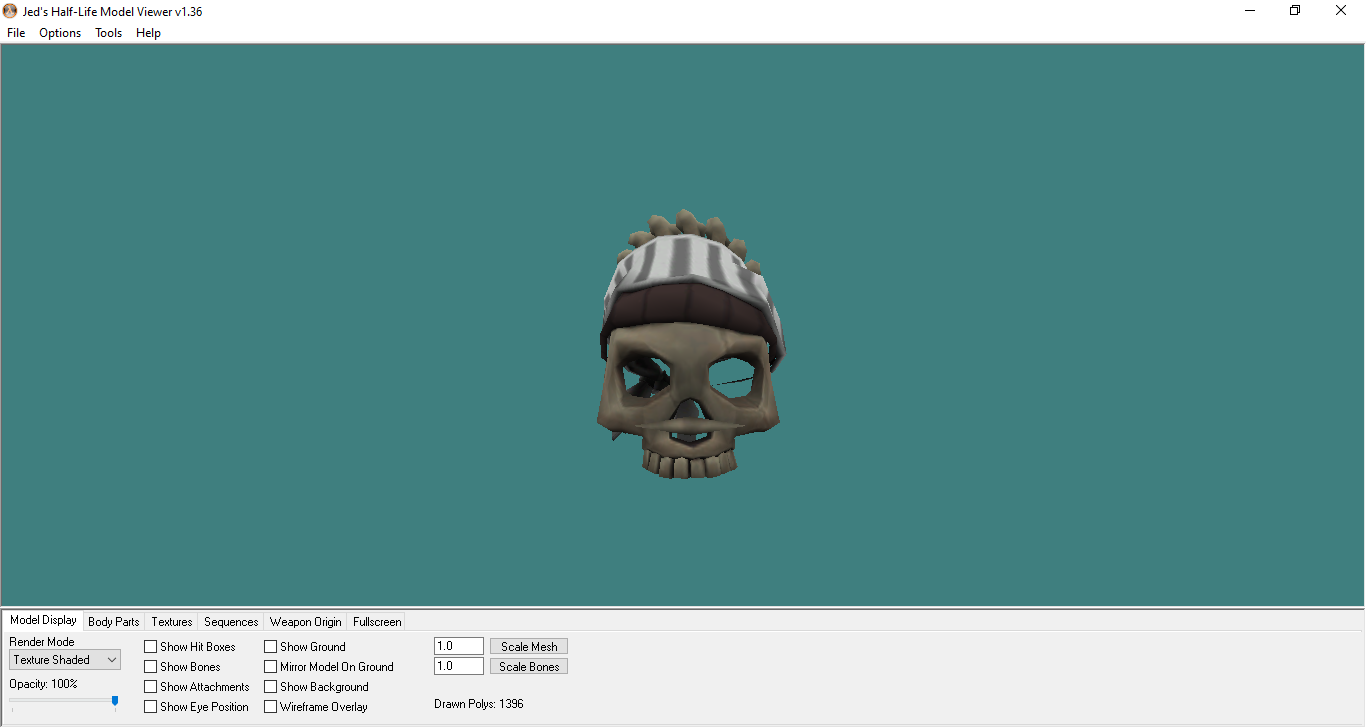Enable Show Ground checkbox
This screenshot has height=727, width=1366.
pyautogui.click(x=271, y=647)
